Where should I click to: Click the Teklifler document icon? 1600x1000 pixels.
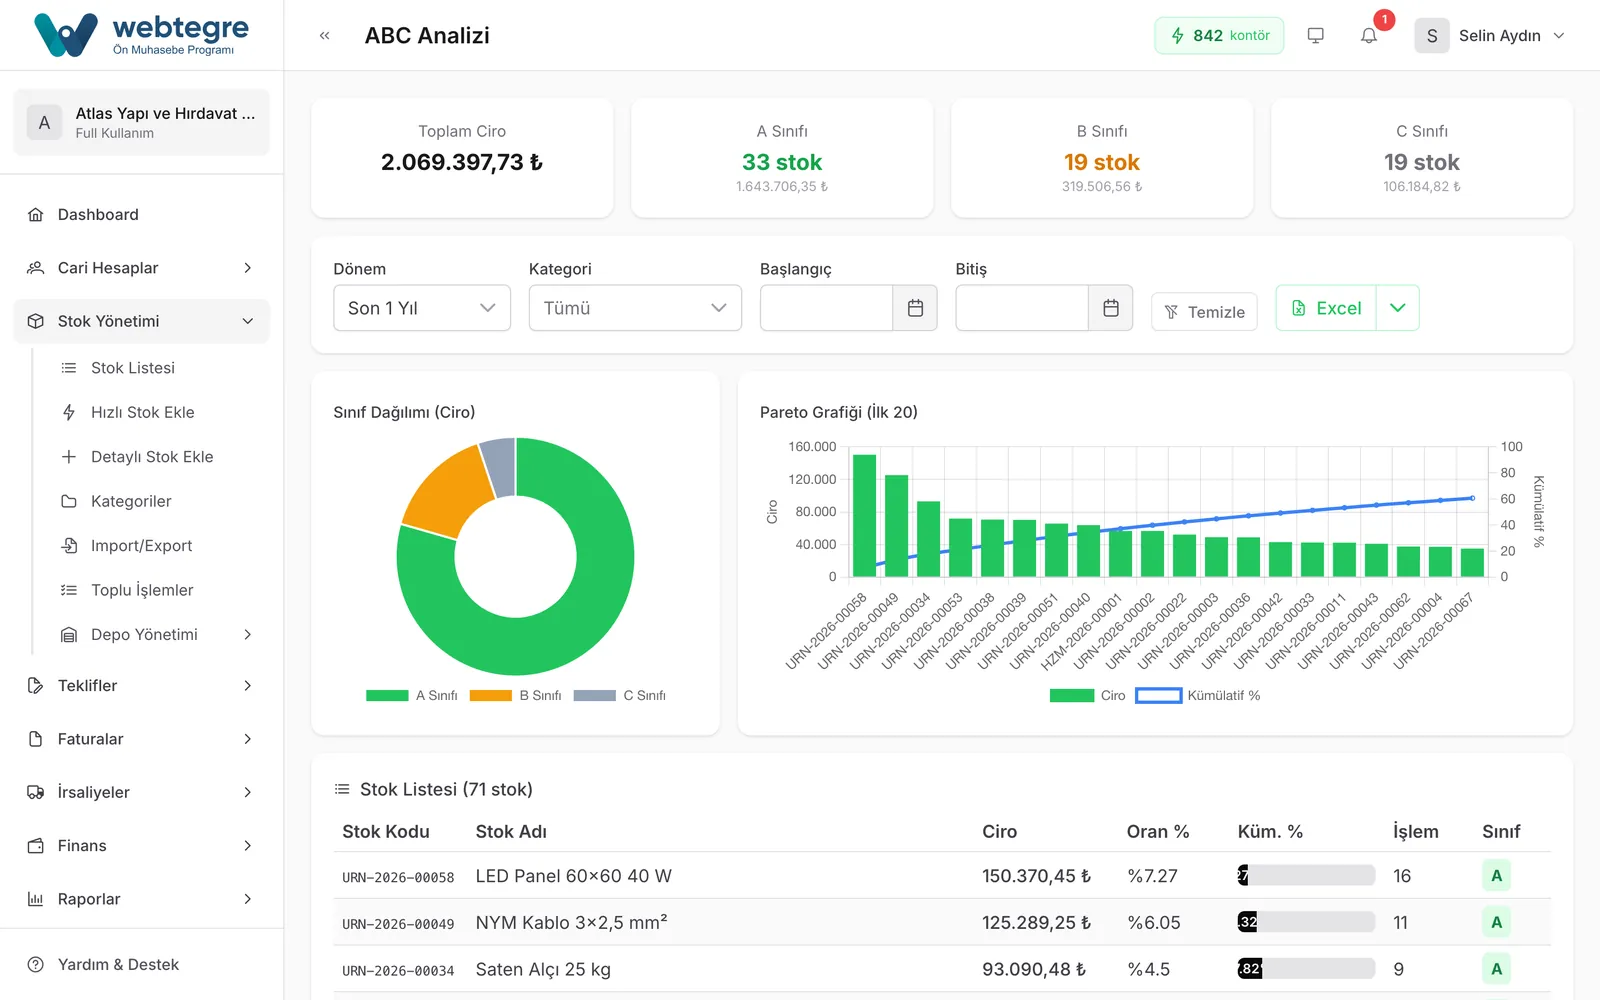point(36,686)
